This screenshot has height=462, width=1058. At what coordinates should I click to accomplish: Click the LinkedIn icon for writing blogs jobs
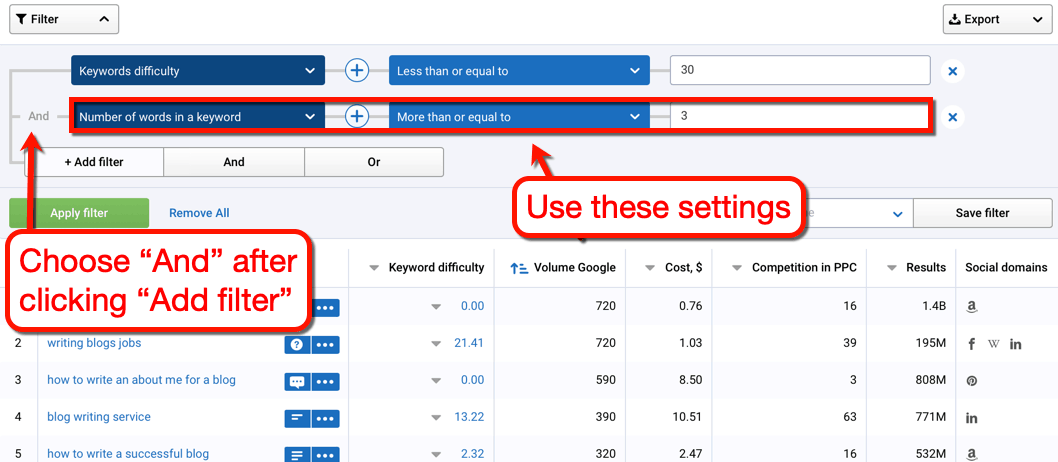pyautogui.click(x=1015, y=344)
